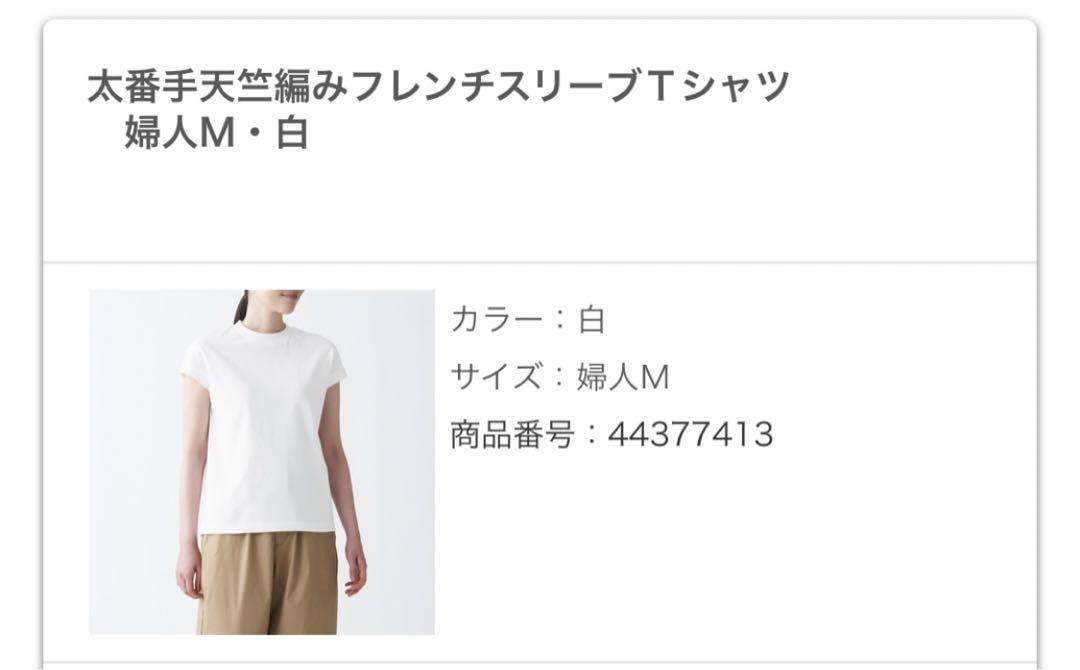Select product number 44377413
Image resolution: width=1080 pixels, height=670 pixels.
[x=690, y=435]
